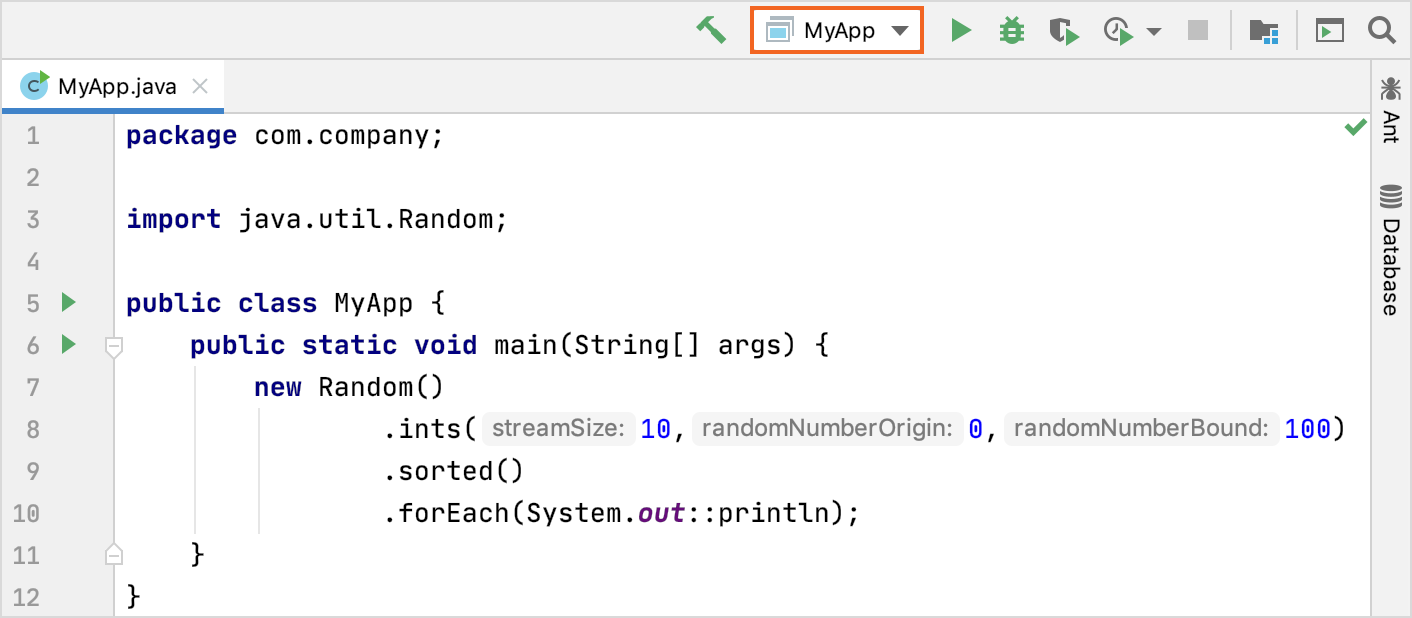Viewport: 1412px width, 618px height.
Task: Click the randomNumberBound parameter hint
Action: tap(1141, 429)
